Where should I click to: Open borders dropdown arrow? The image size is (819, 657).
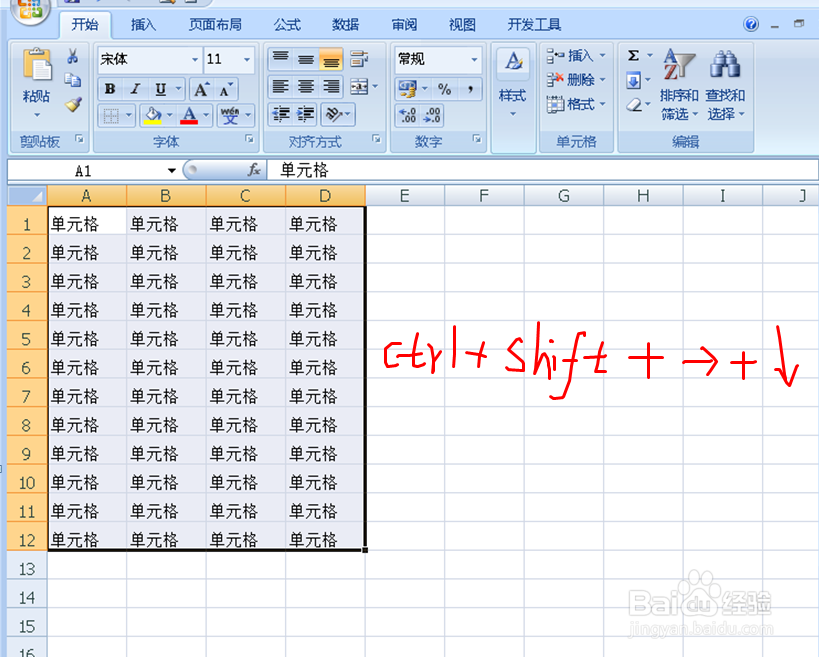tap(129, 115)
